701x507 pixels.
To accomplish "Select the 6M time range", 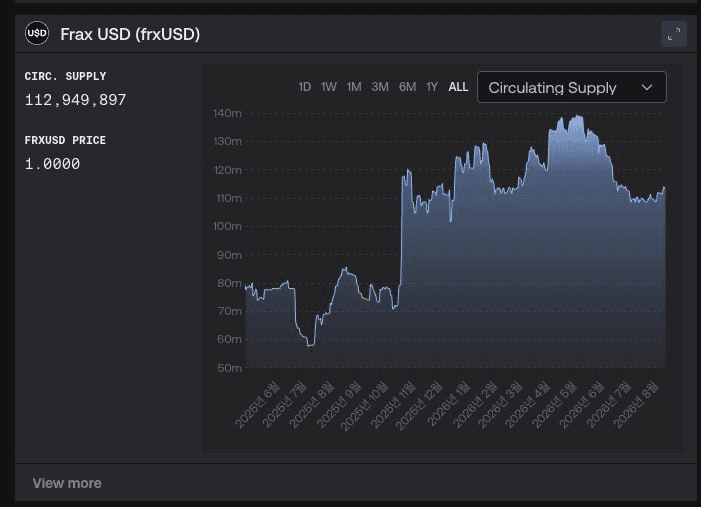I will pyautogui.click(x=407, y=87).
